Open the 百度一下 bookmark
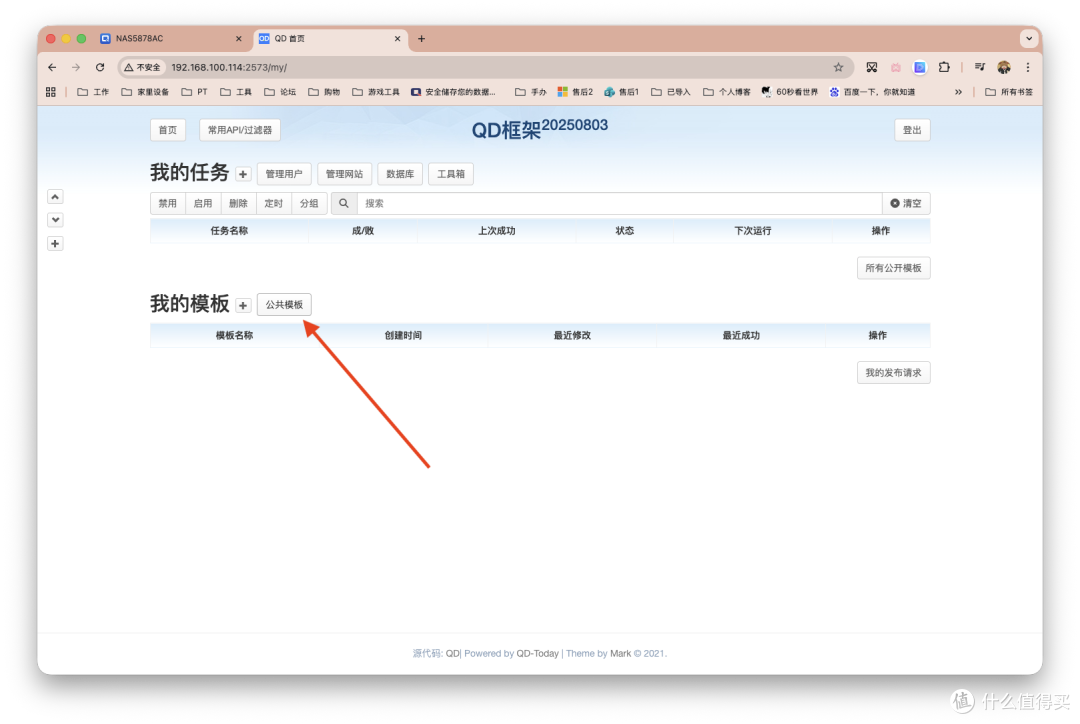This screenshot has height=724, width=1080. [872, 92]
